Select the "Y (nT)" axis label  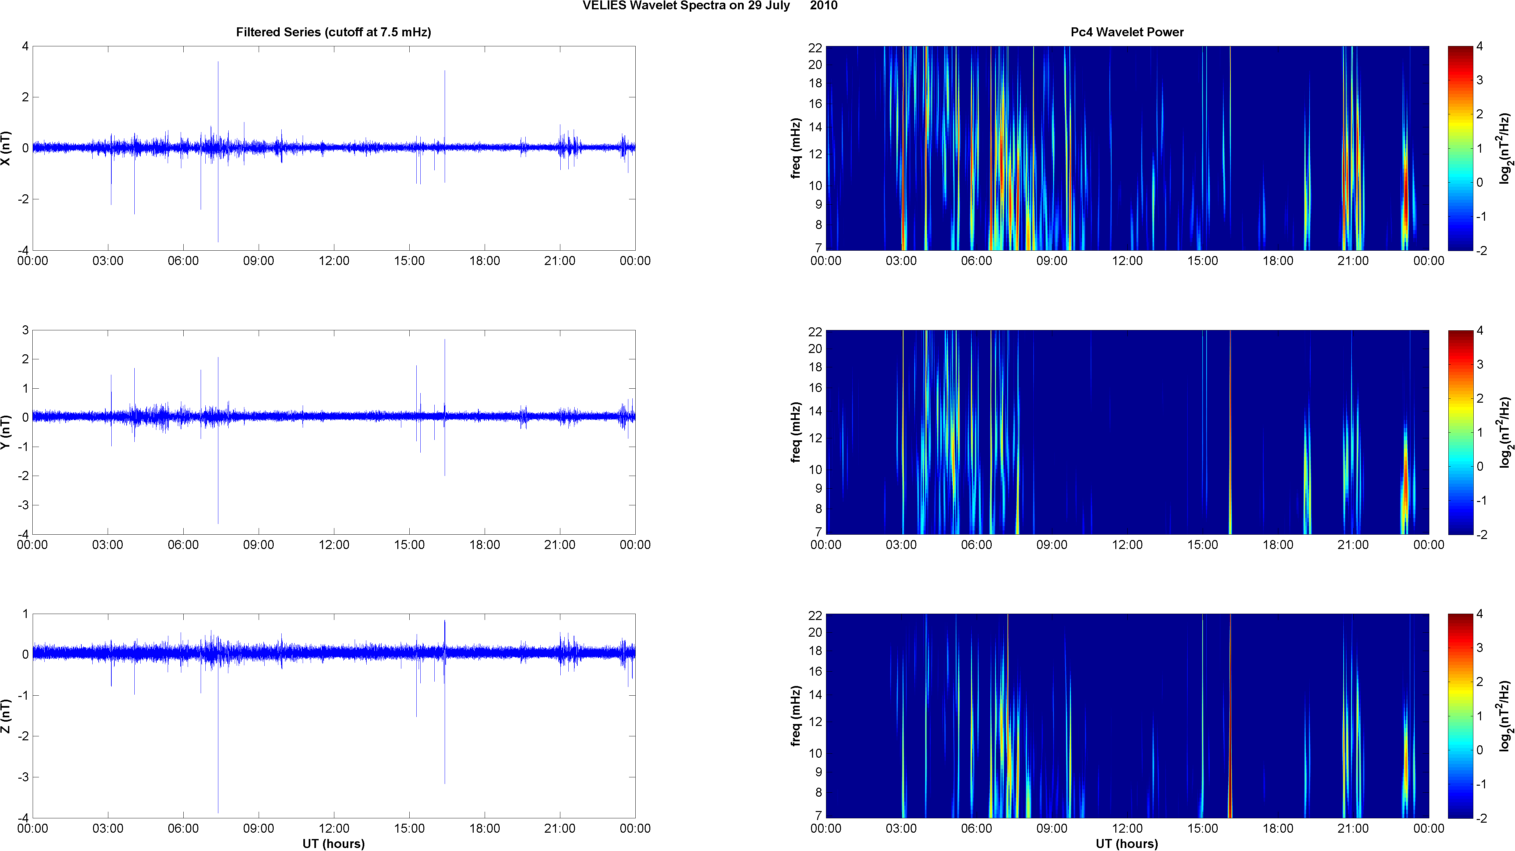(8, 432)
